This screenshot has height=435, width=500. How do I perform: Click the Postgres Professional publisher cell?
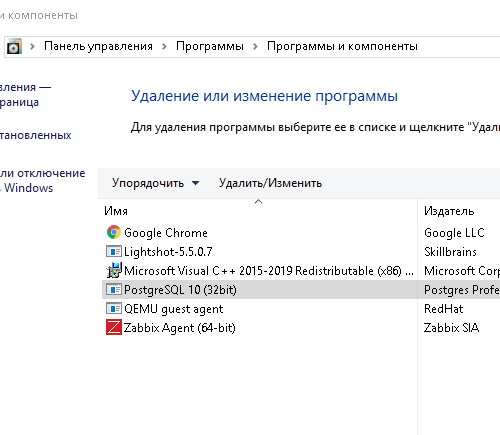[462, 290]
